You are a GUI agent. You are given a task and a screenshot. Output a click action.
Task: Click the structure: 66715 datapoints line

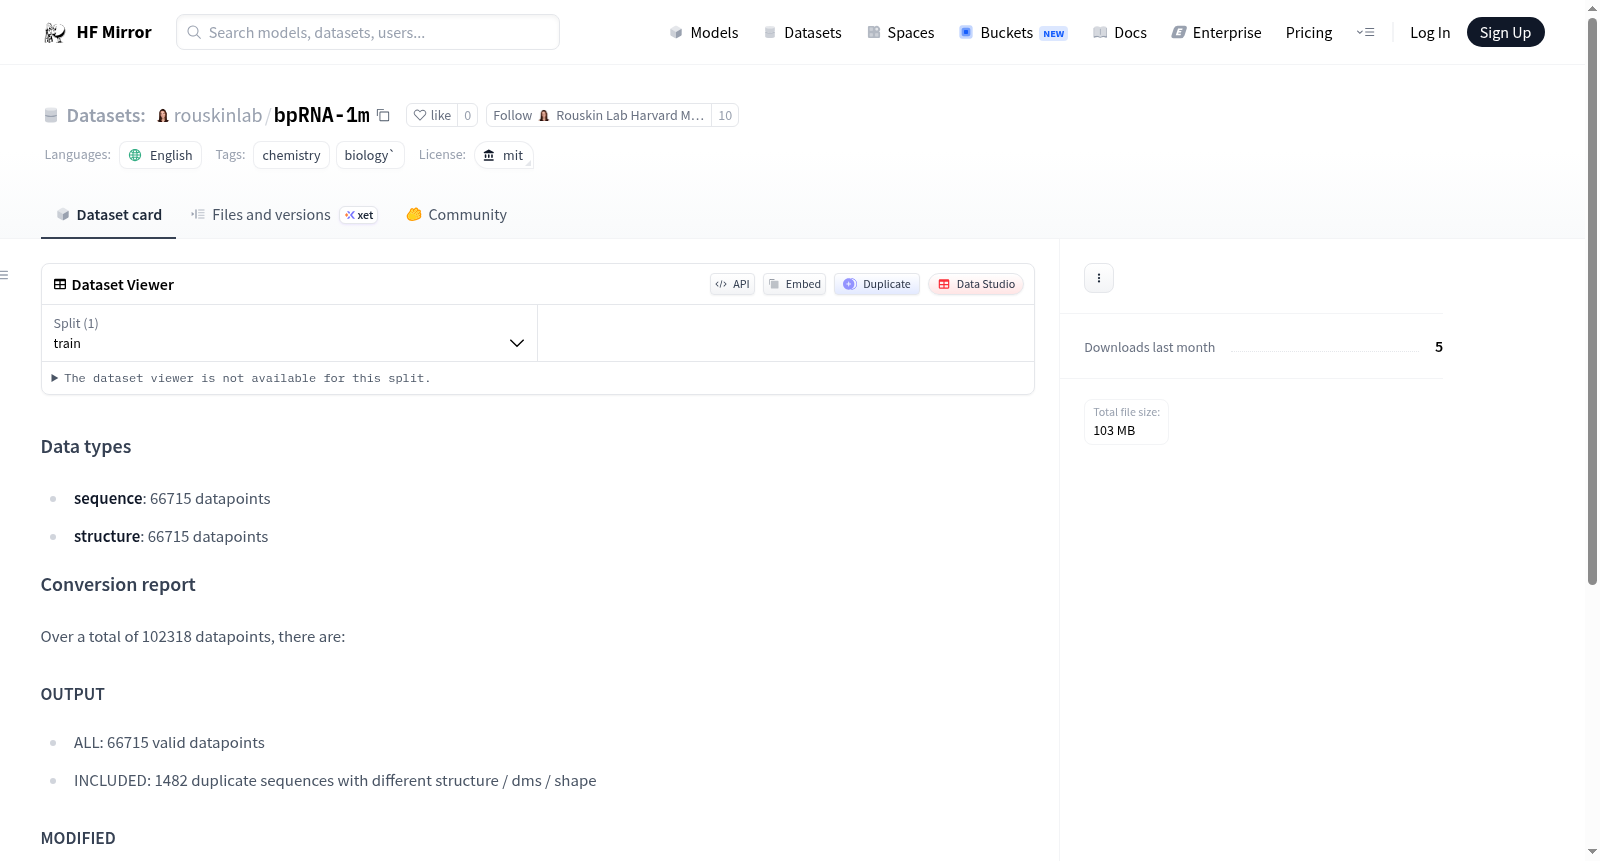[x=171, y=537]
